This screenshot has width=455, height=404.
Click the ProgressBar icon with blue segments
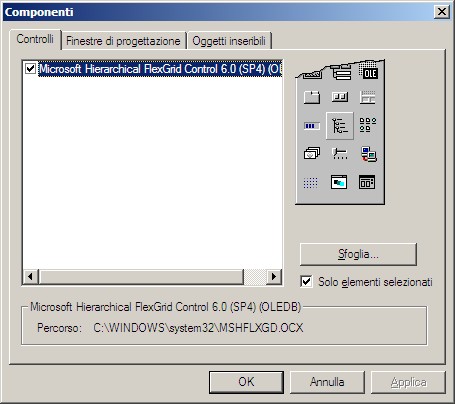[x=312, y=126]
